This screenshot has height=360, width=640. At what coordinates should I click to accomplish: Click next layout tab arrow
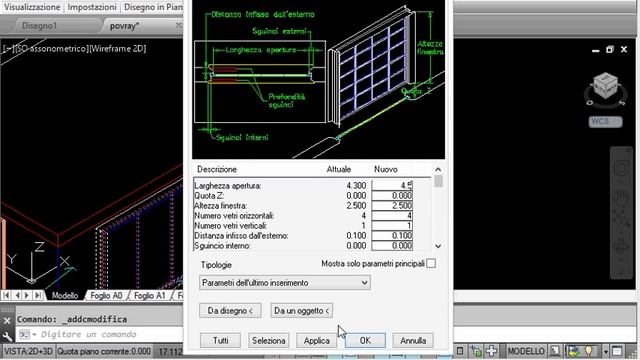pos(27,295)
